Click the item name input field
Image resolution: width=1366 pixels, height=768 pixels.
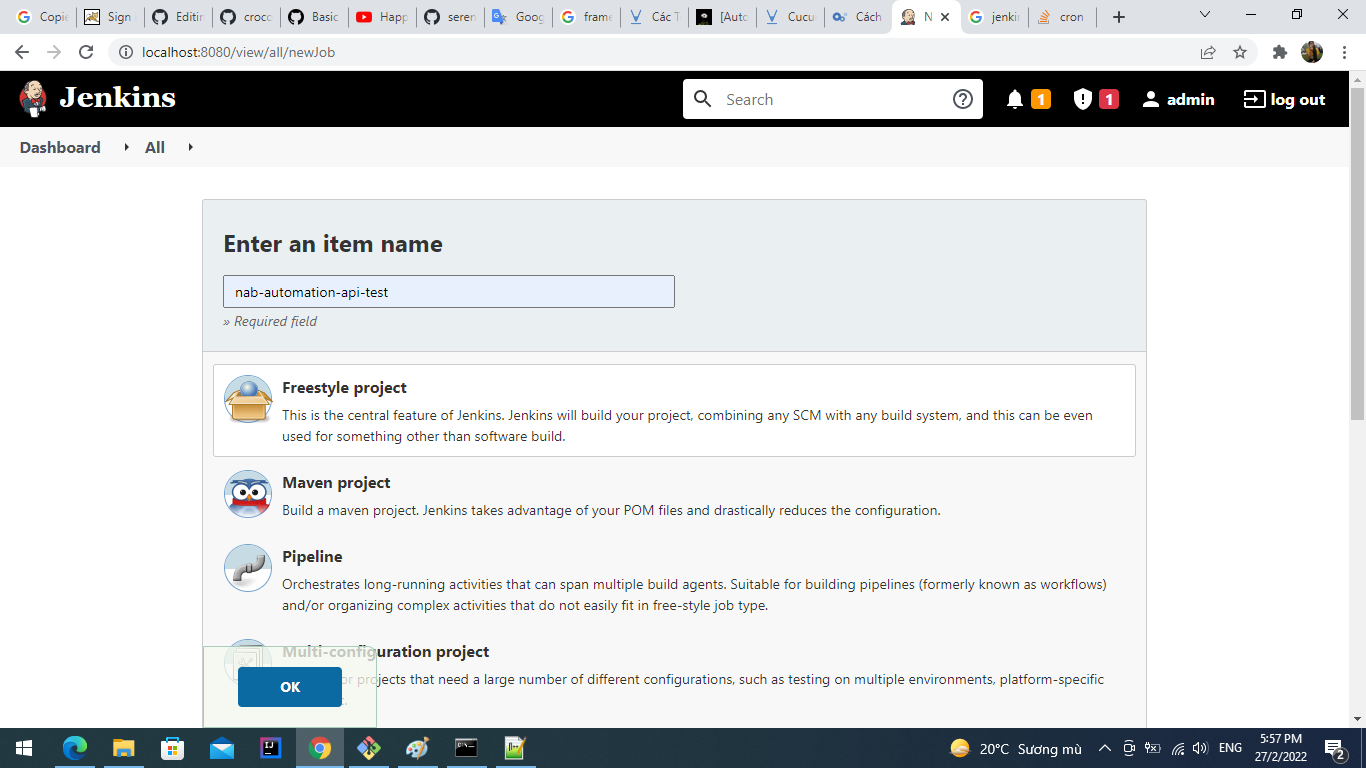(x=449, y=292)
